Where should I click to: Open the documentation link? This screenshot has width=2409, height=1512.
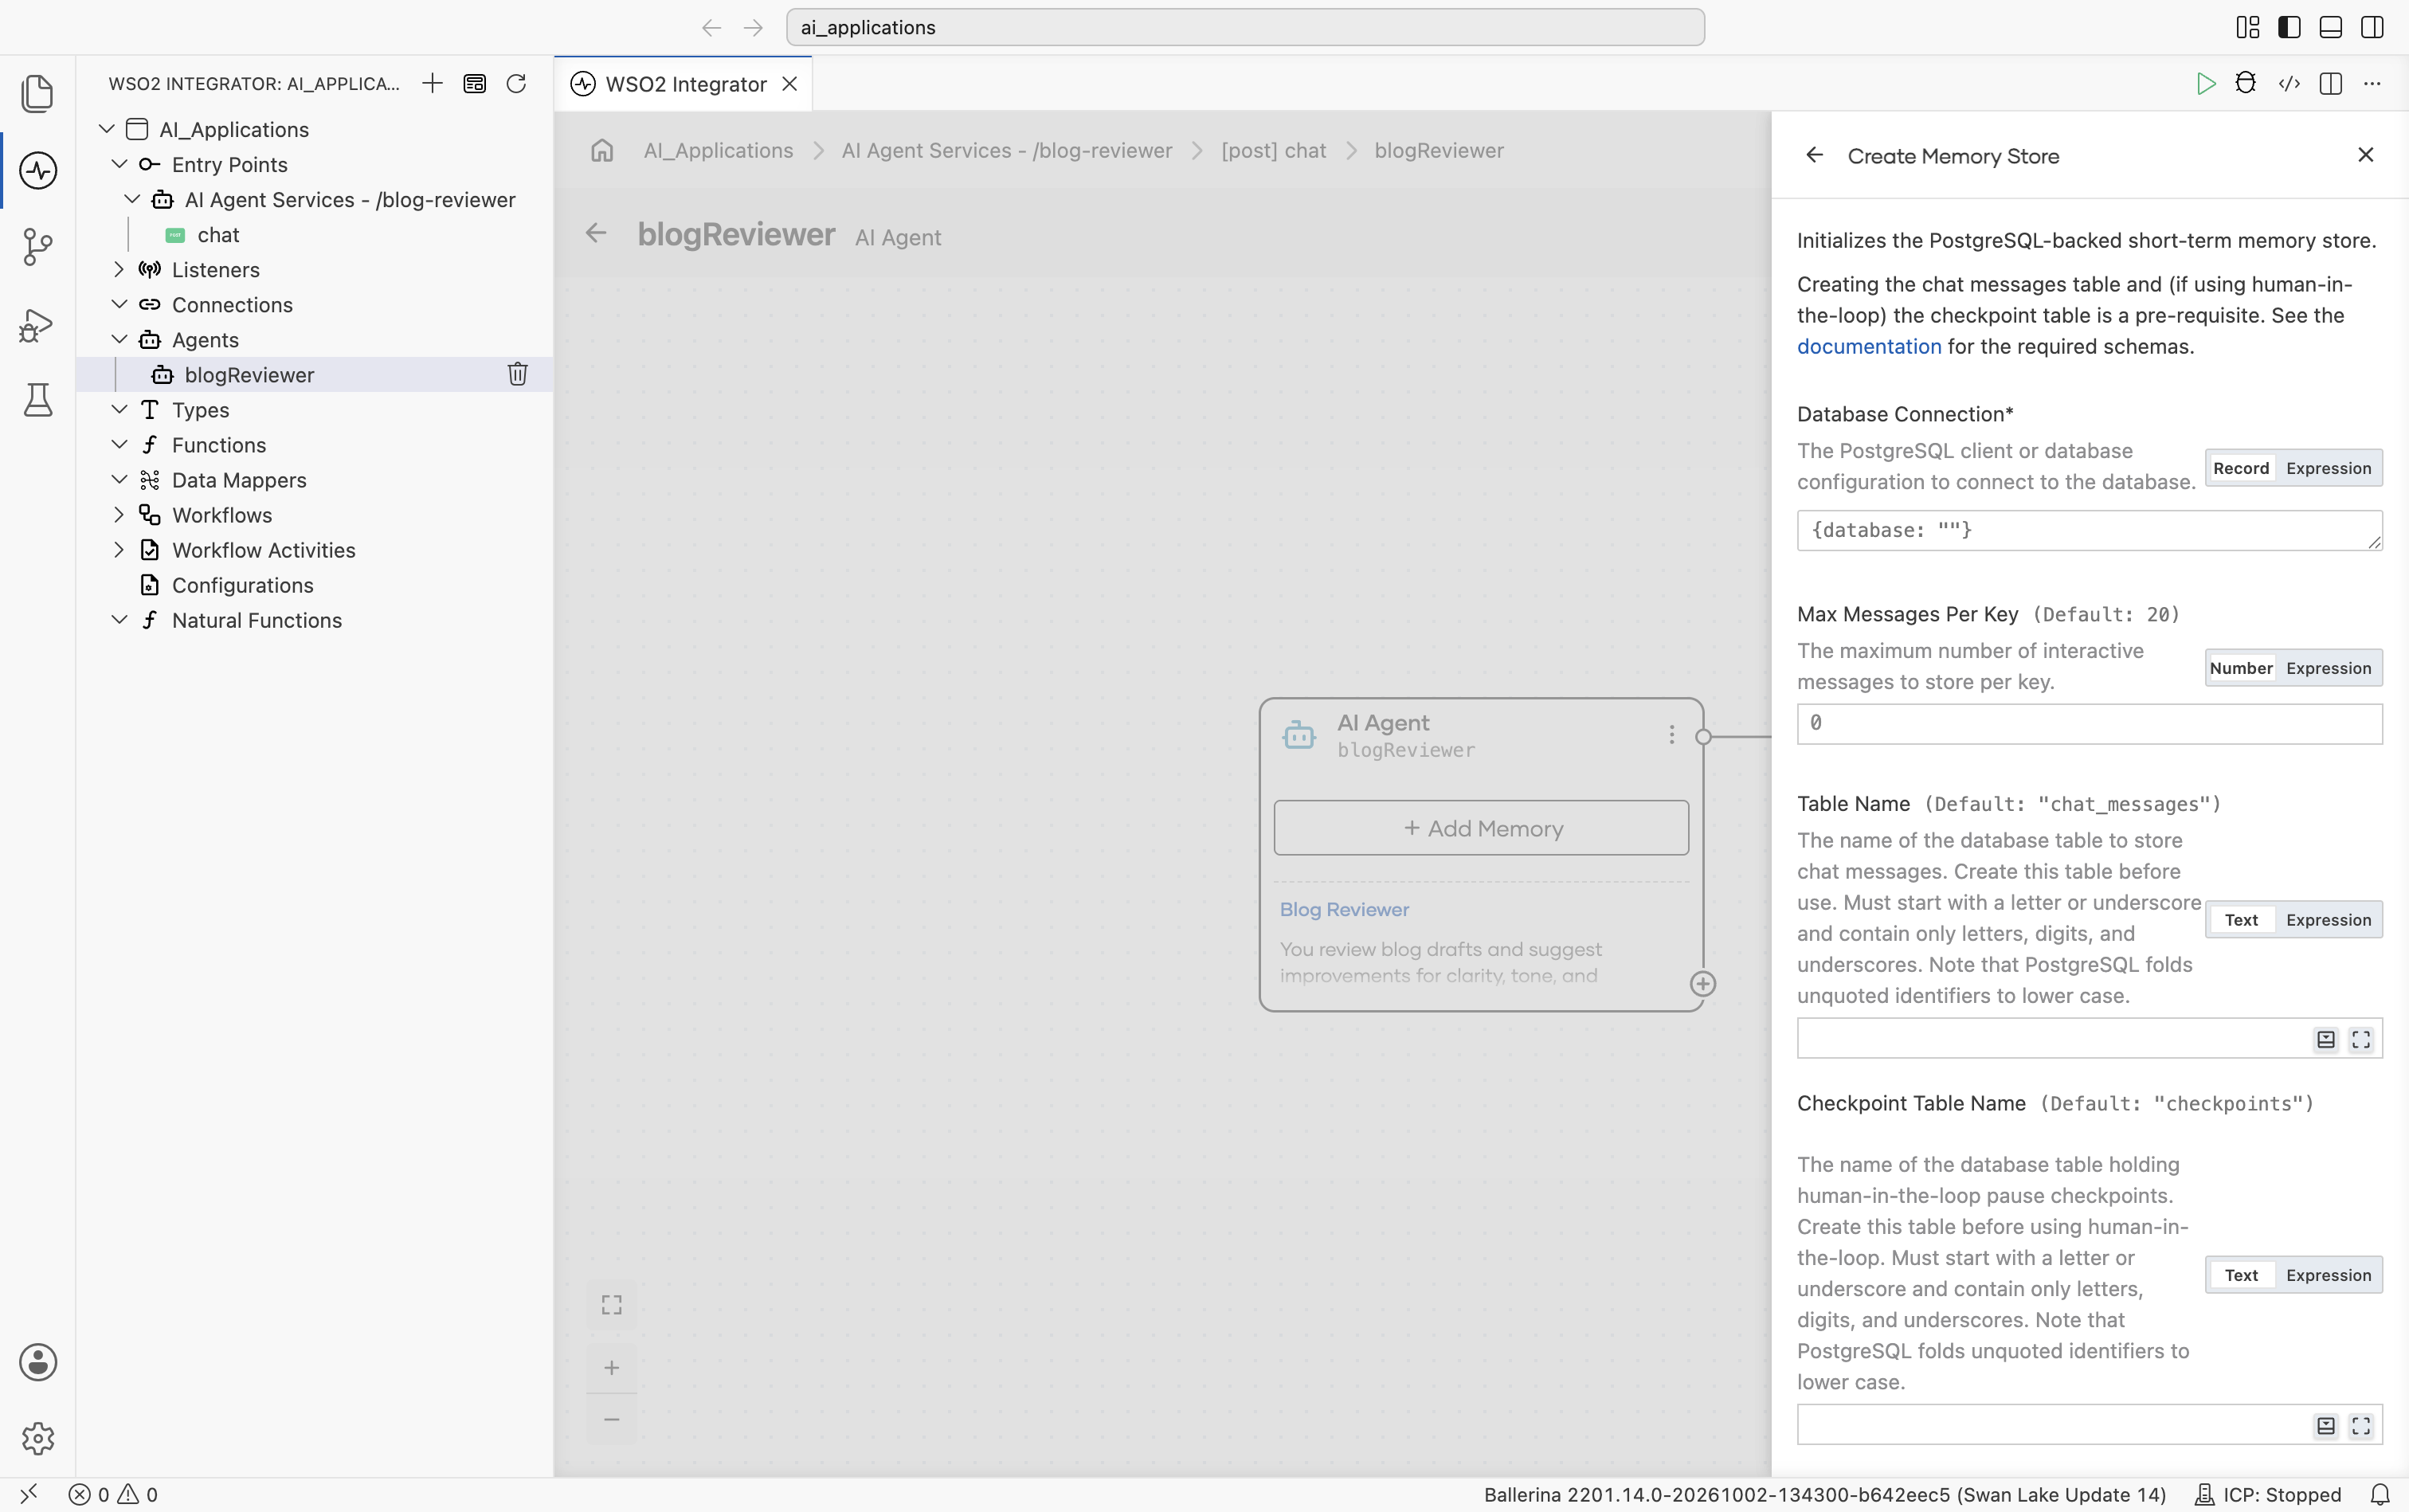click(1868, 346)
